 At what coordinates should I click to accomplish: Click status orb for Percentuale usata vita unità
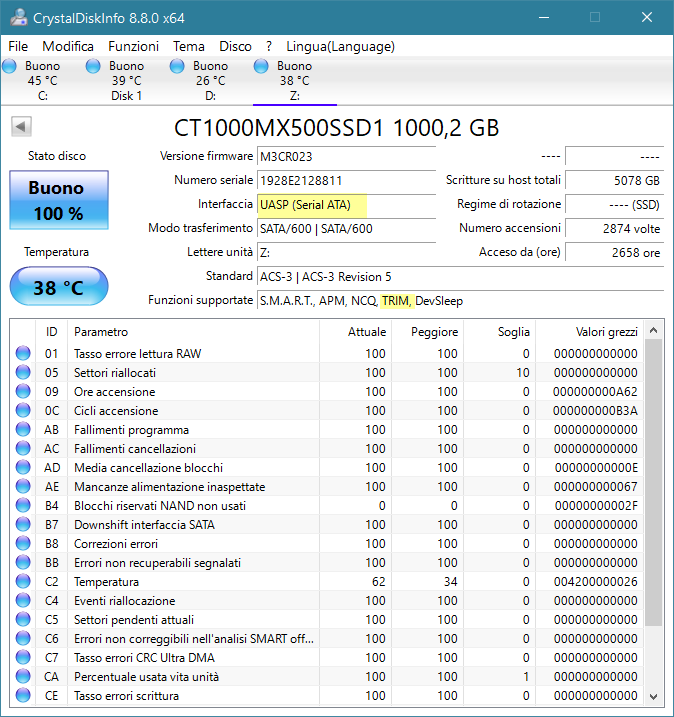click(x=23, y=676)
